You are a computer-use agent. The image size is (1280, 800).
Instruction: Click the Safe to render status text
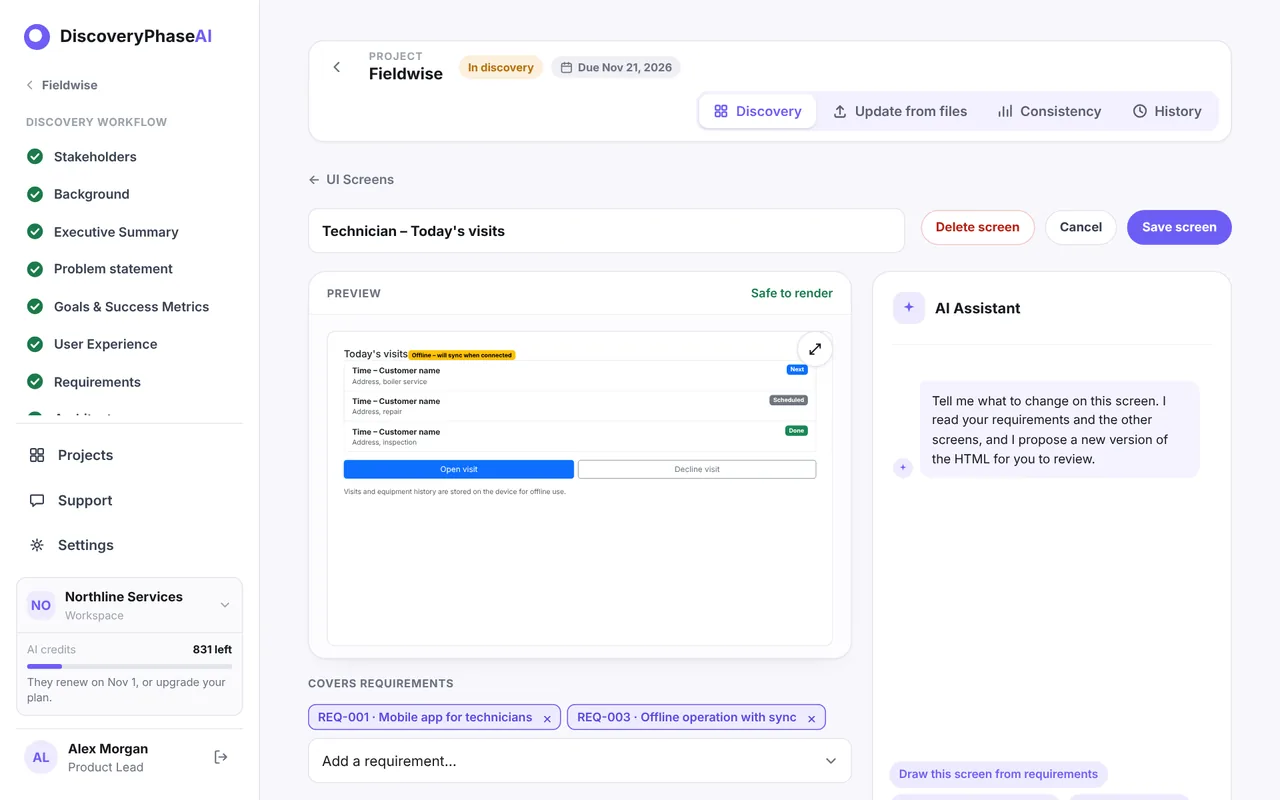(x=792, y=293)
